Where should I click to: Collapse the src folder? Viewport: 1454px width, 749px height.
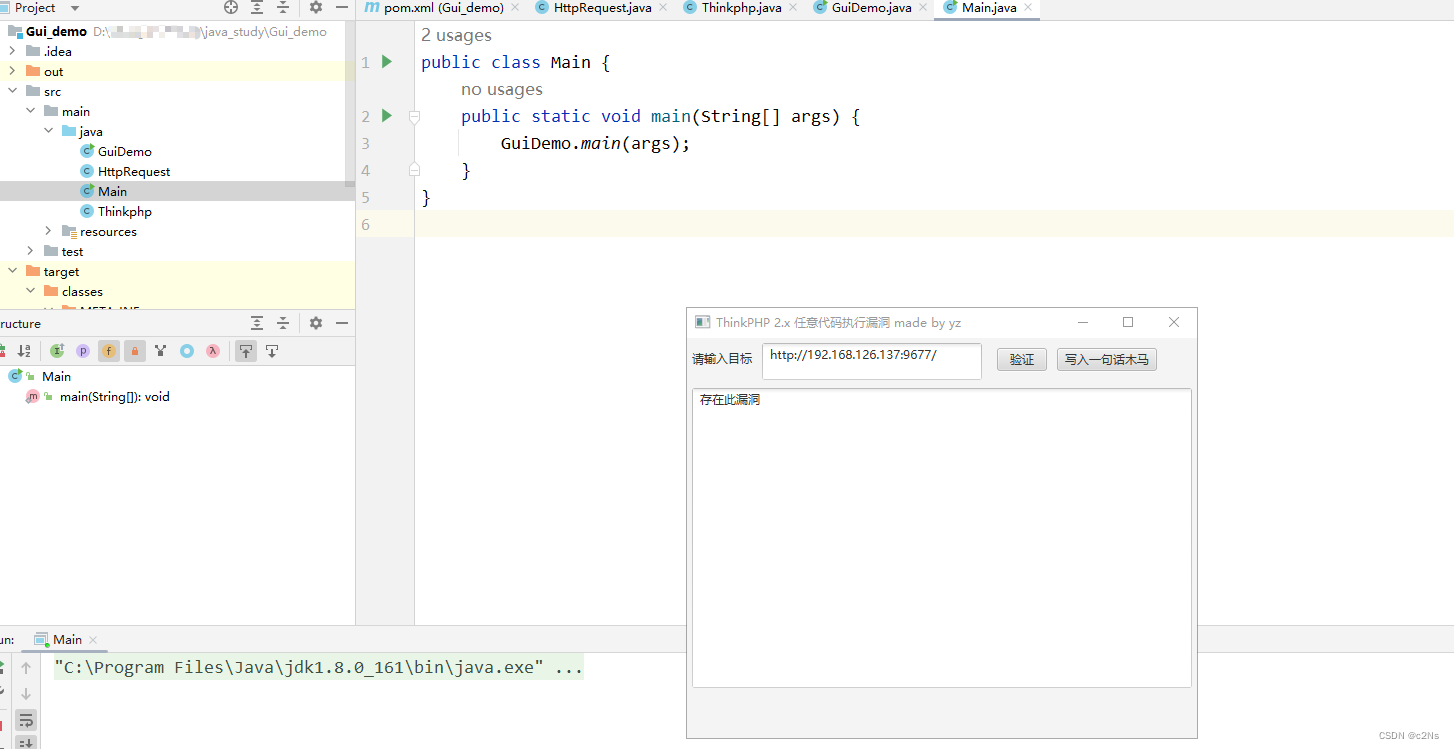coord(13,91)
